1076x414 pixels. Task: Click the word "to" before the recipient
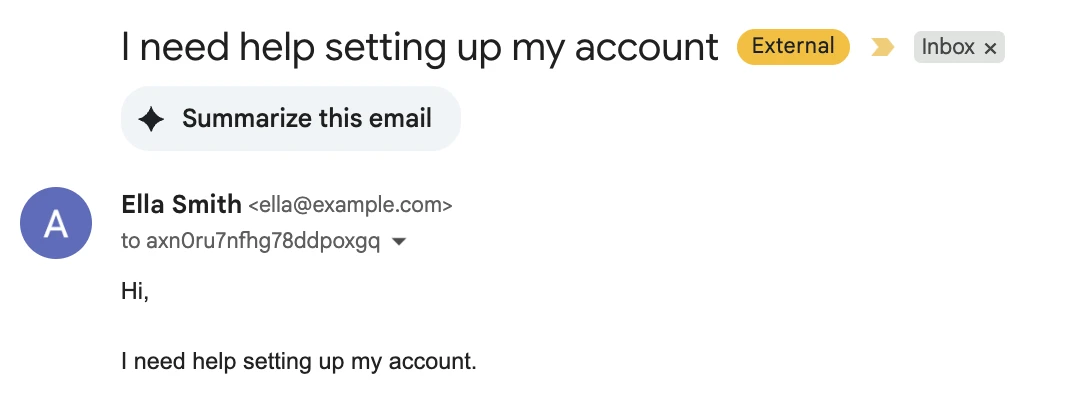tap(131, 242)
